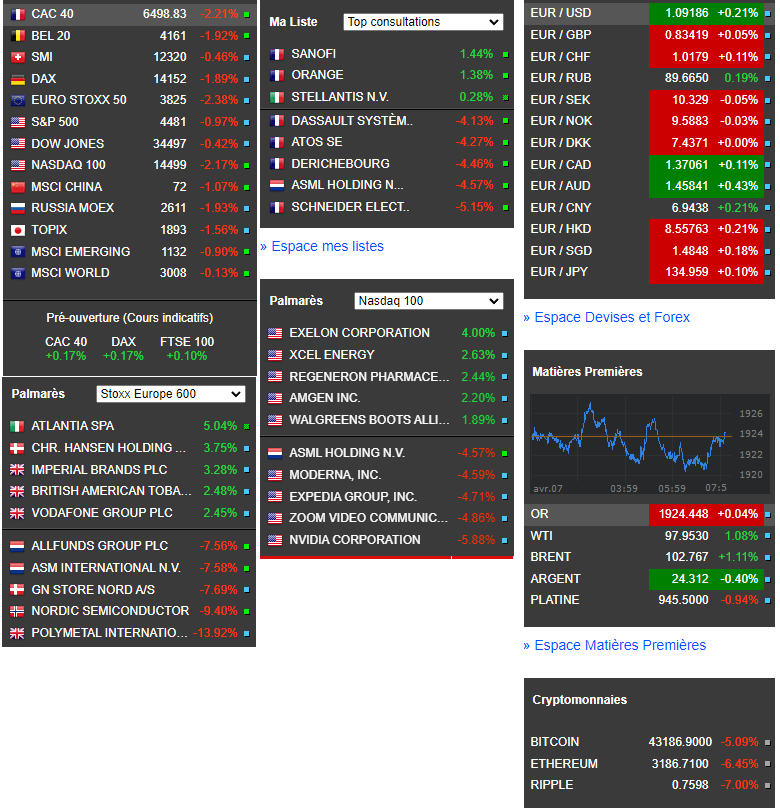Open the ETHEREUM cryptocurrency row

click(649, 764)
